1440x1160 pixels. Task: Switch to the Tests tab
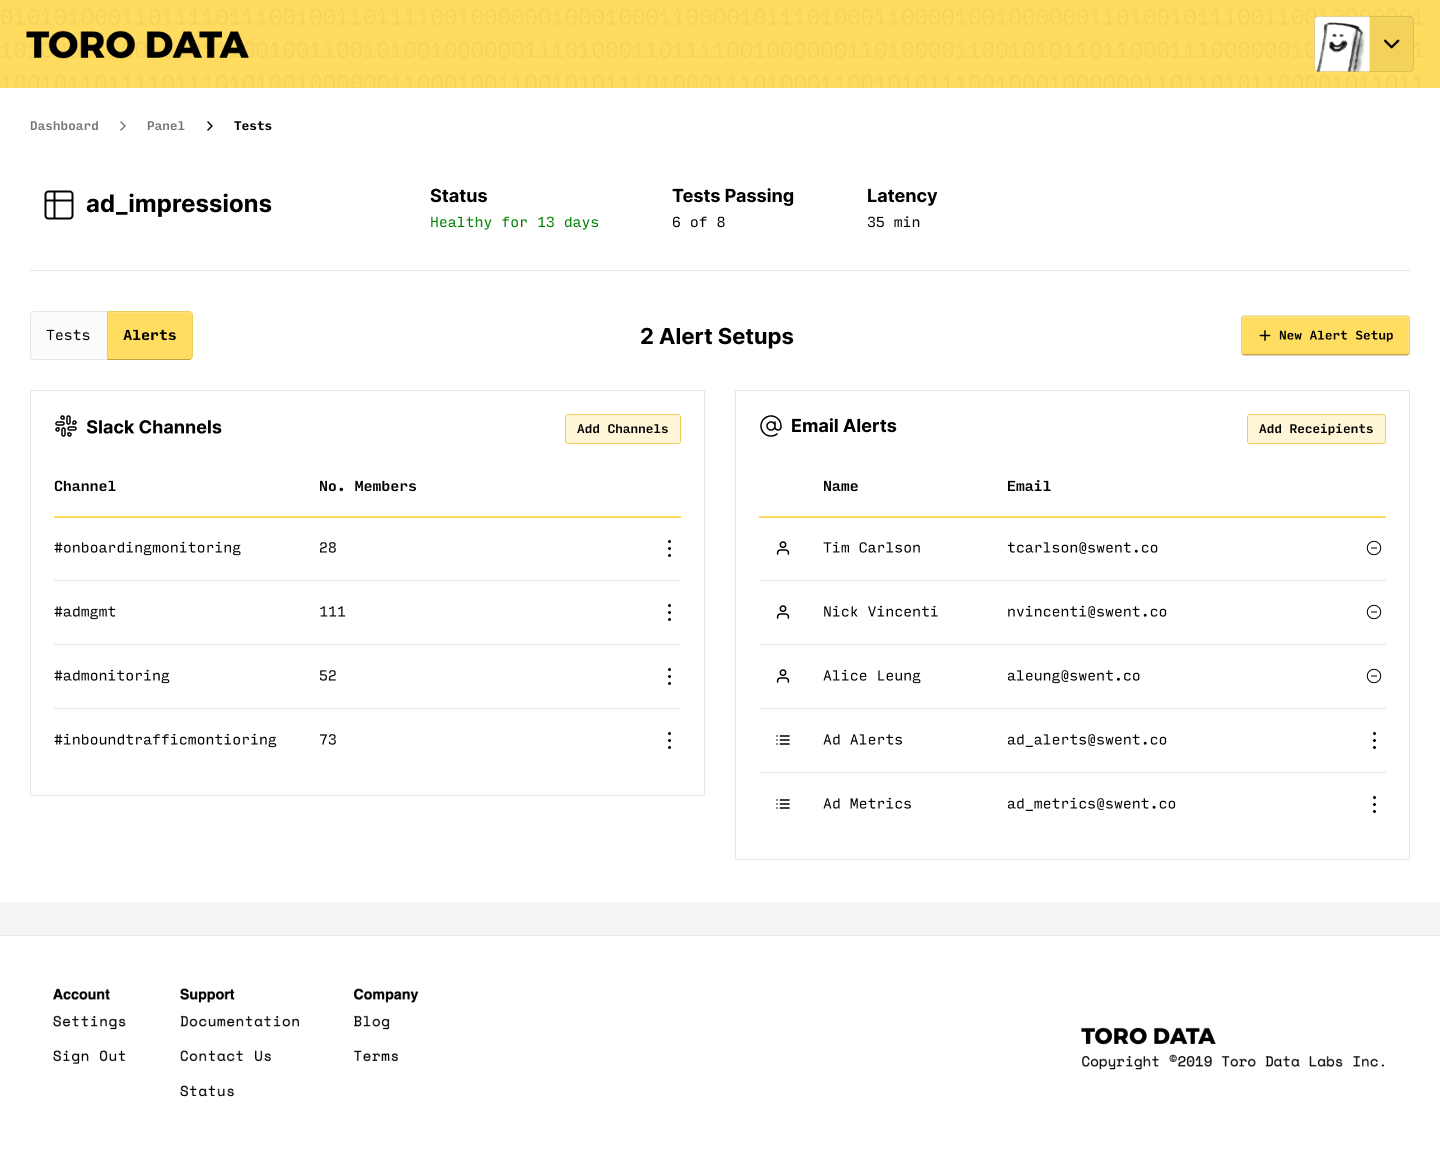[68, 335]
